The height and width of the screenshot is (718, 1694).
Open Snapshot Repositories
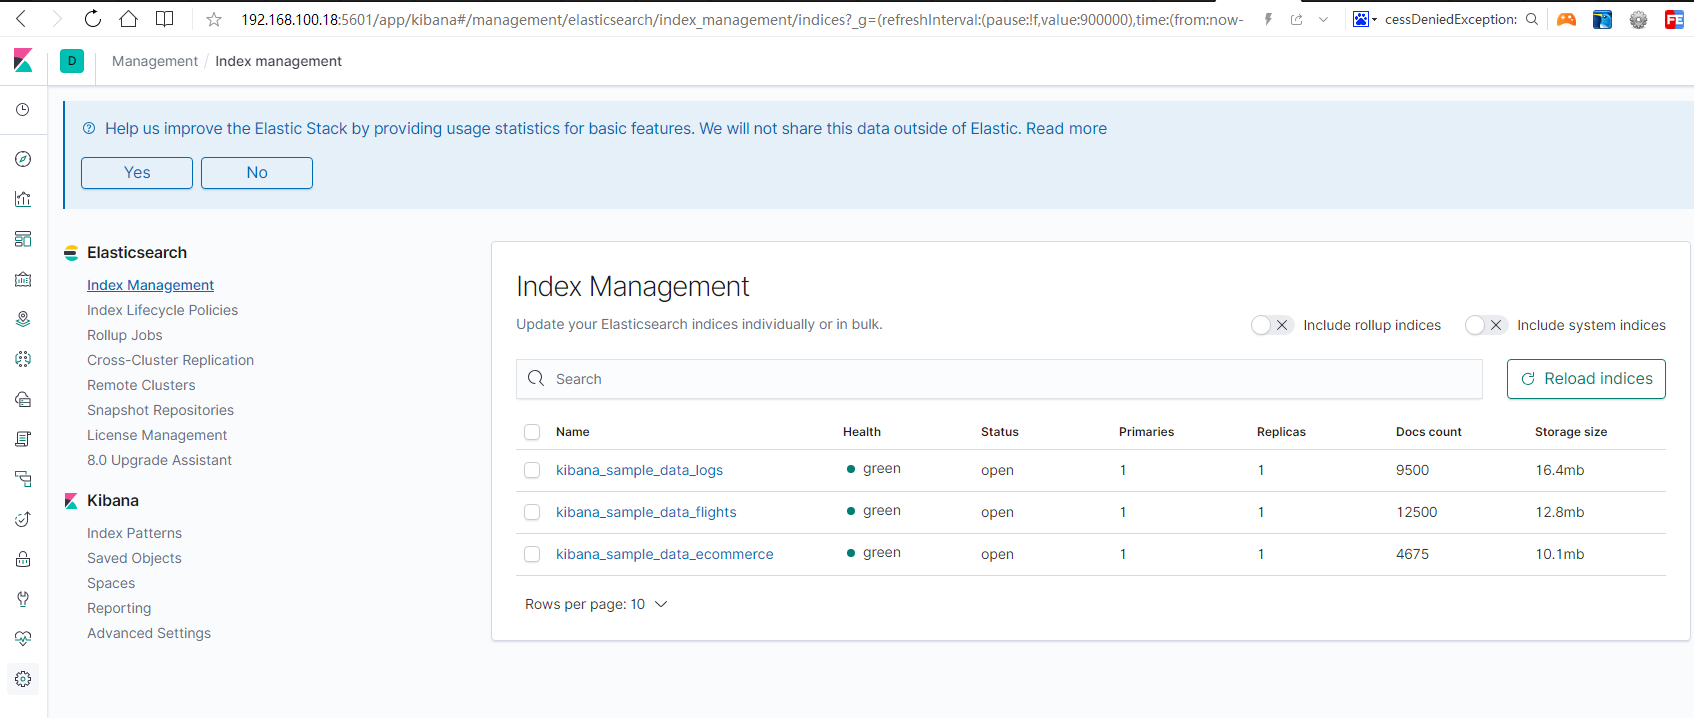(x=160, y=410)
